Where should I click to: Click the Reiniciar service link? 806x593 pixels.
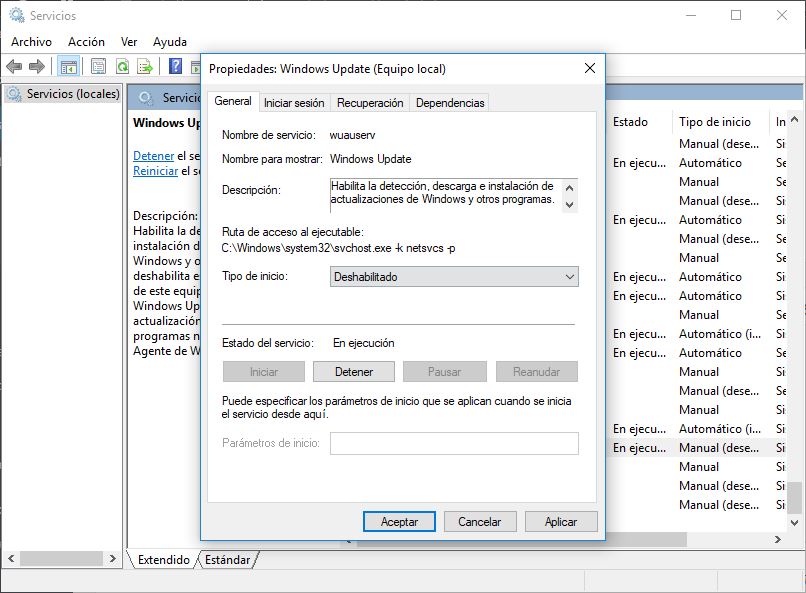[x=155, y=171]
